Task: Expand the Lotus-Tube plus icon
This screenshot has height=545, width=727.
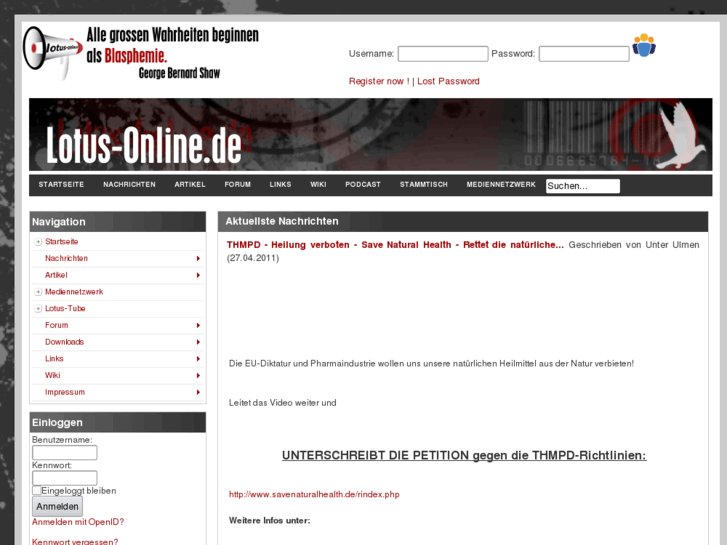Action: coord(38,308)
